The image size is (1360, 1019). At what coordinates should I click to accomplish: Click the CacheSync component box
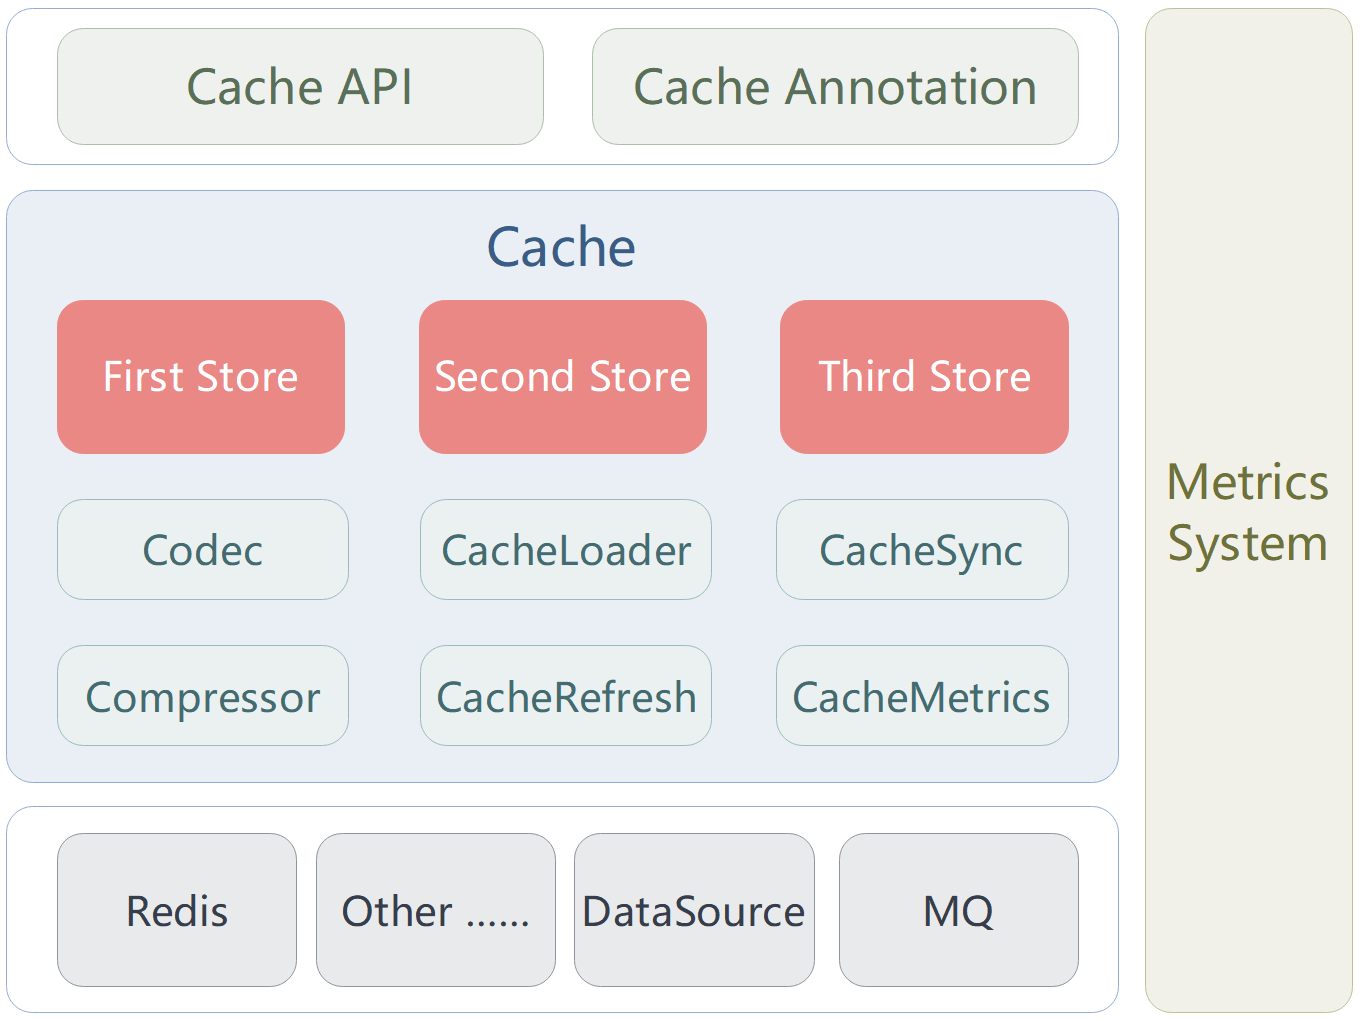922,550
